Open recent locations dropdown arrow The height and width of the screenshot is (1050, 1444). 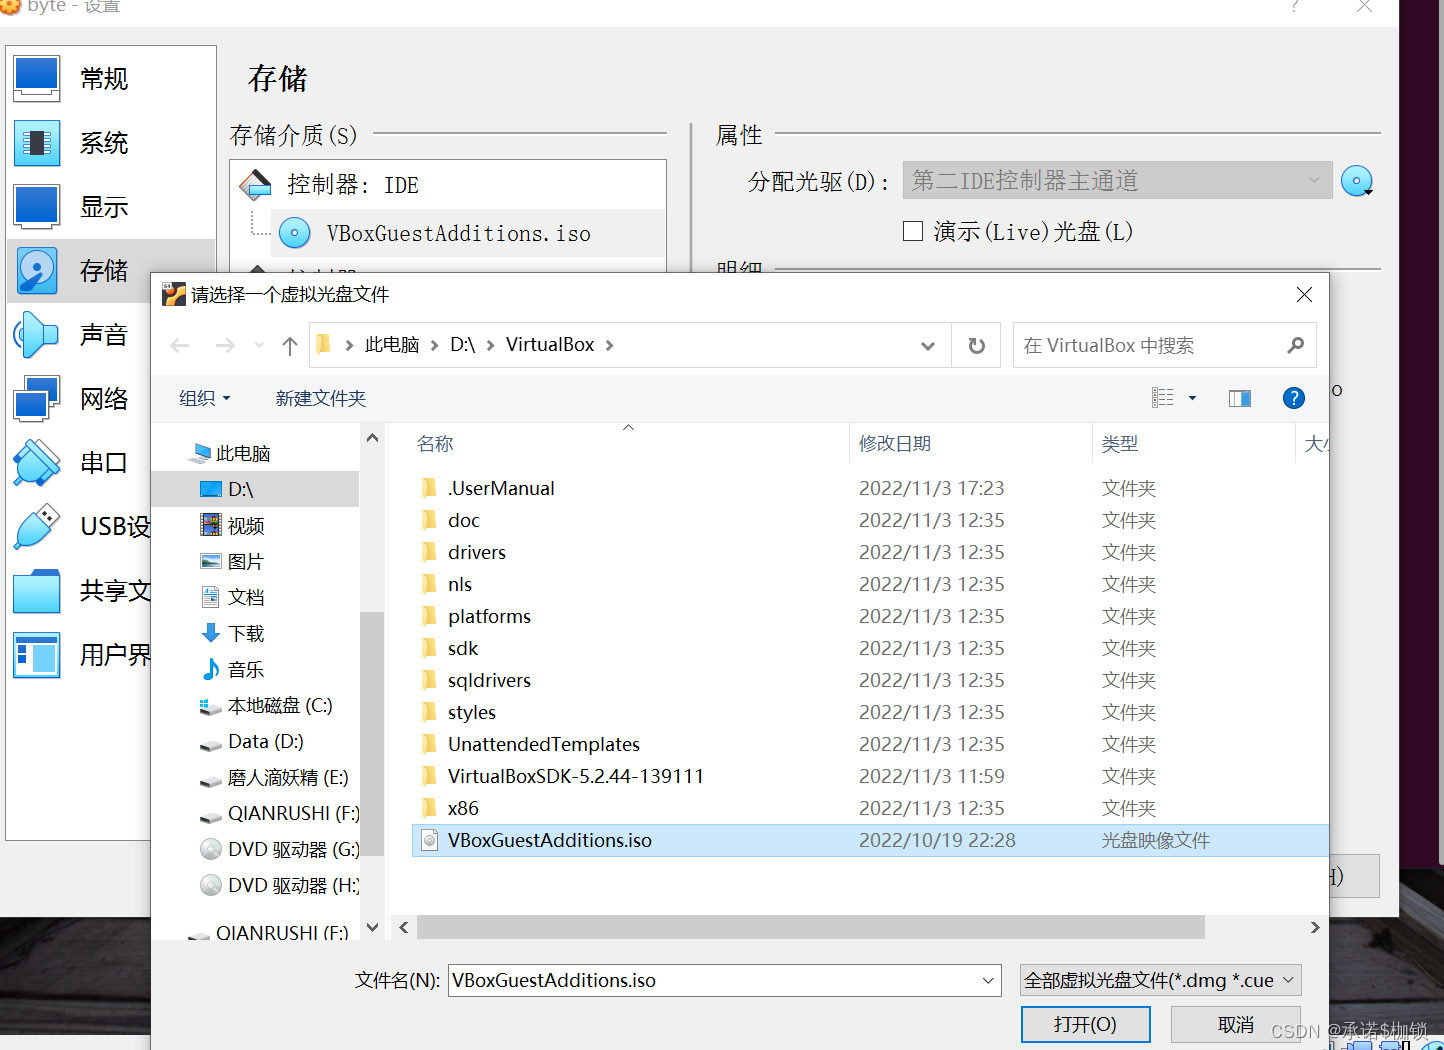coord(259,346)
